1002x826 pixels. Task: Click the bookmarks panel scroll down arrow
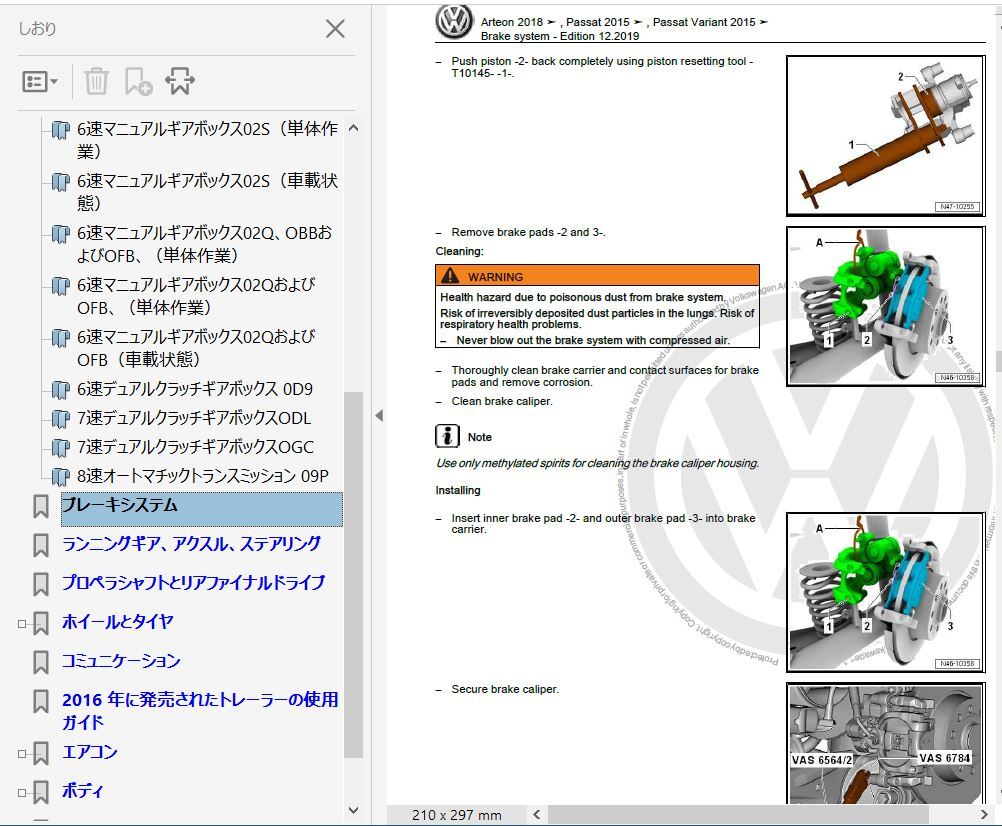click(x=353, y=810)
